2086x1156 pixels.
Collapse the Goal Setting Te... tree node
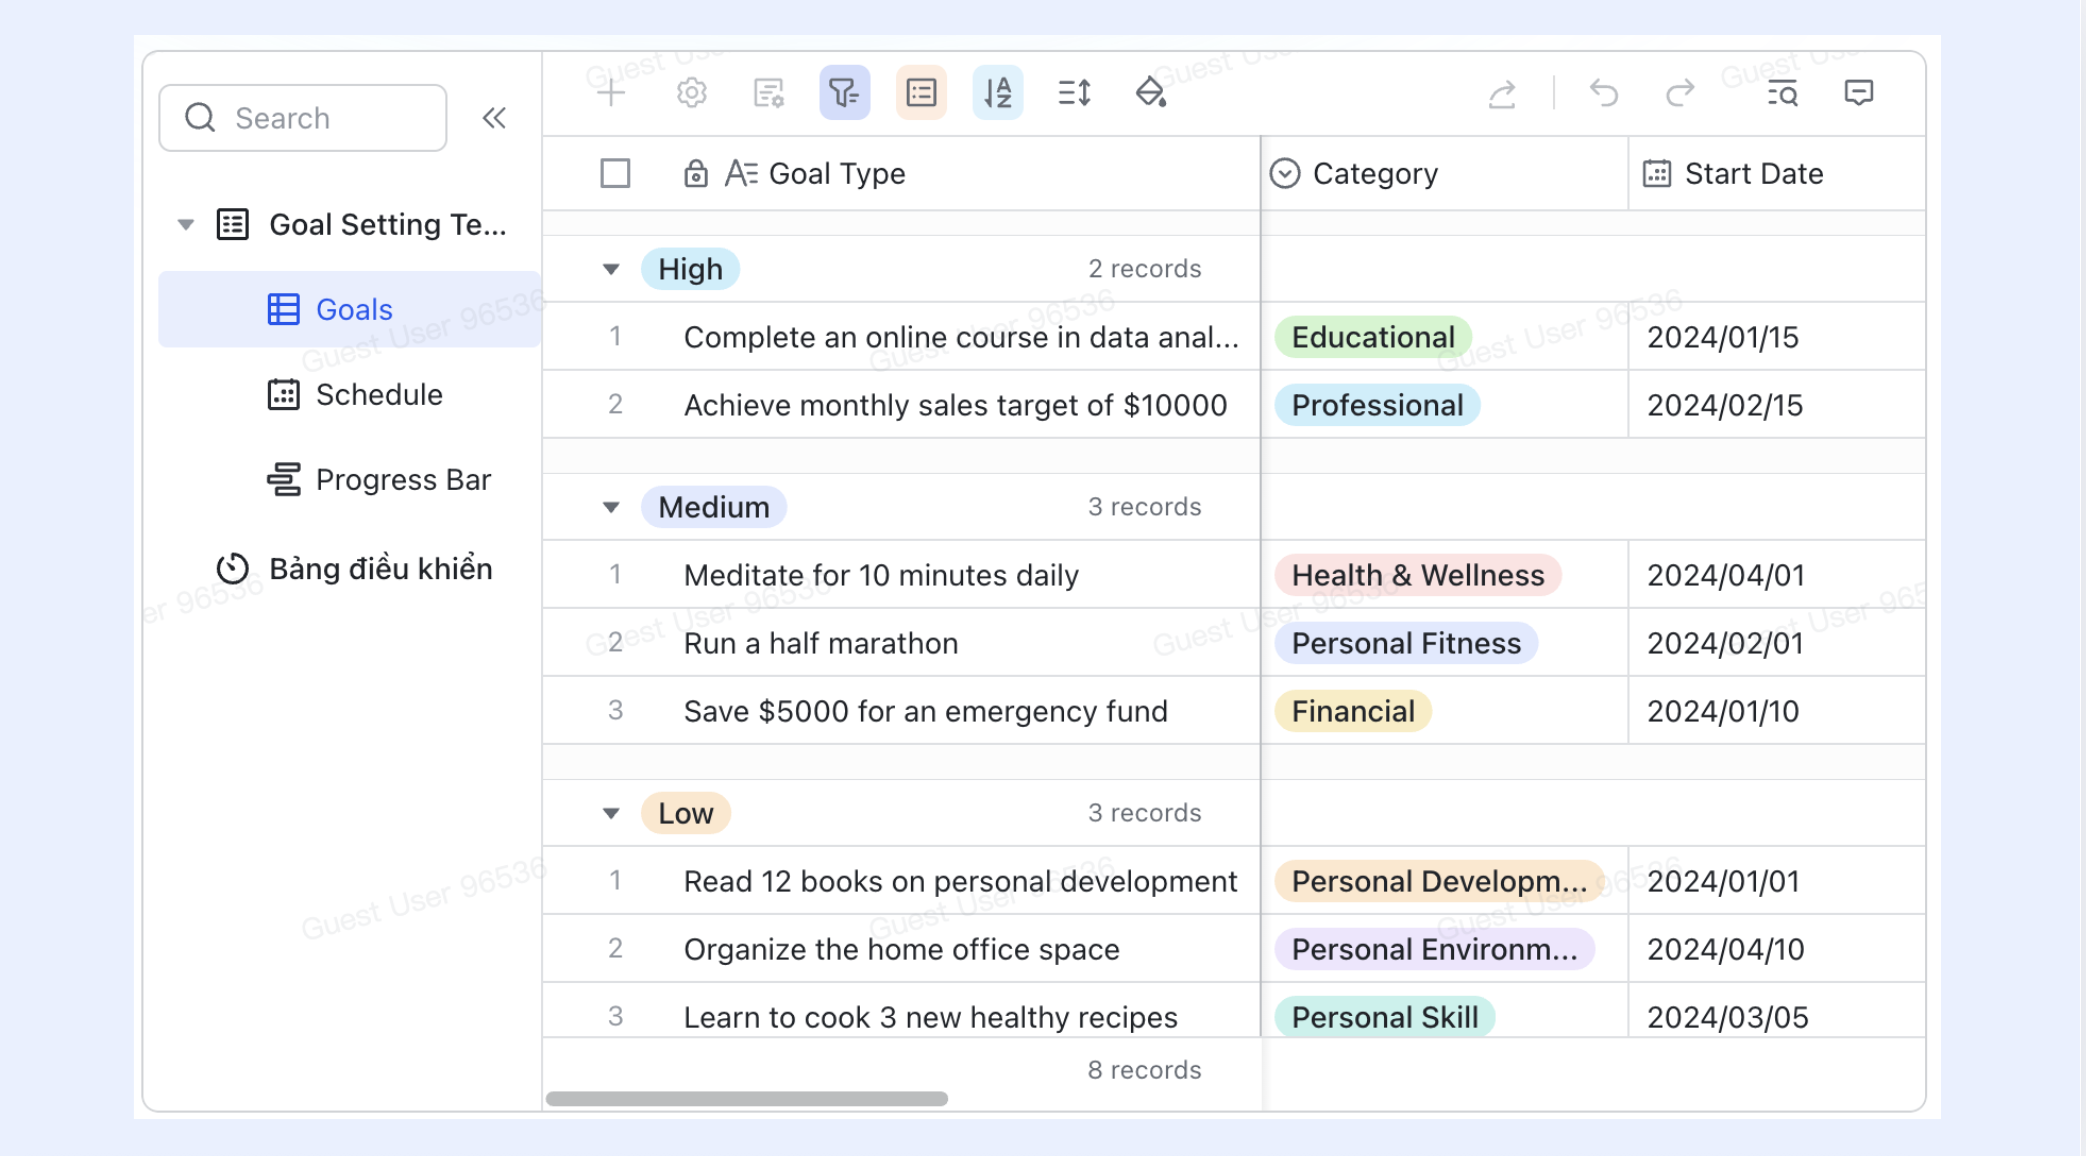186,224
